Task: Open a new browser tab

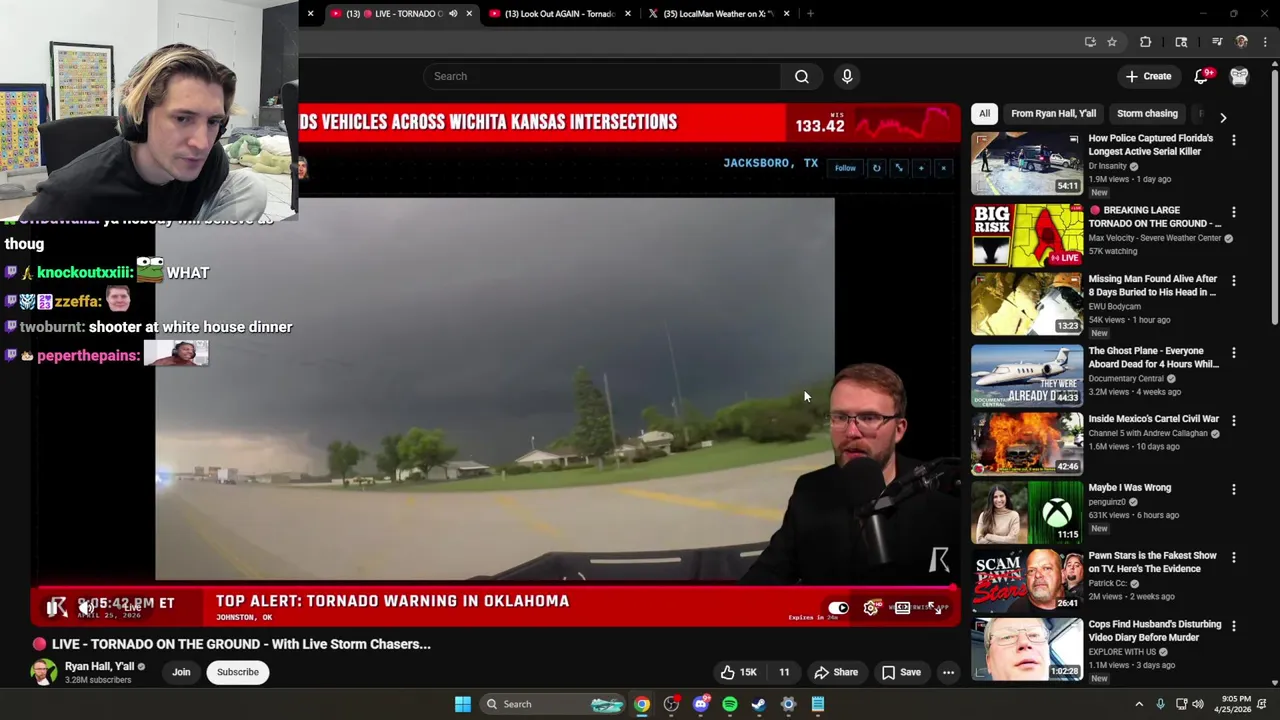Action: (x=810, y=14)
